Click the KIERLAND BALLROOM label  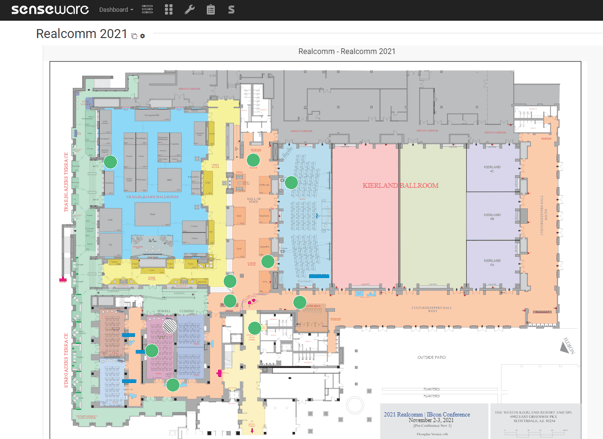click(400, 185)
